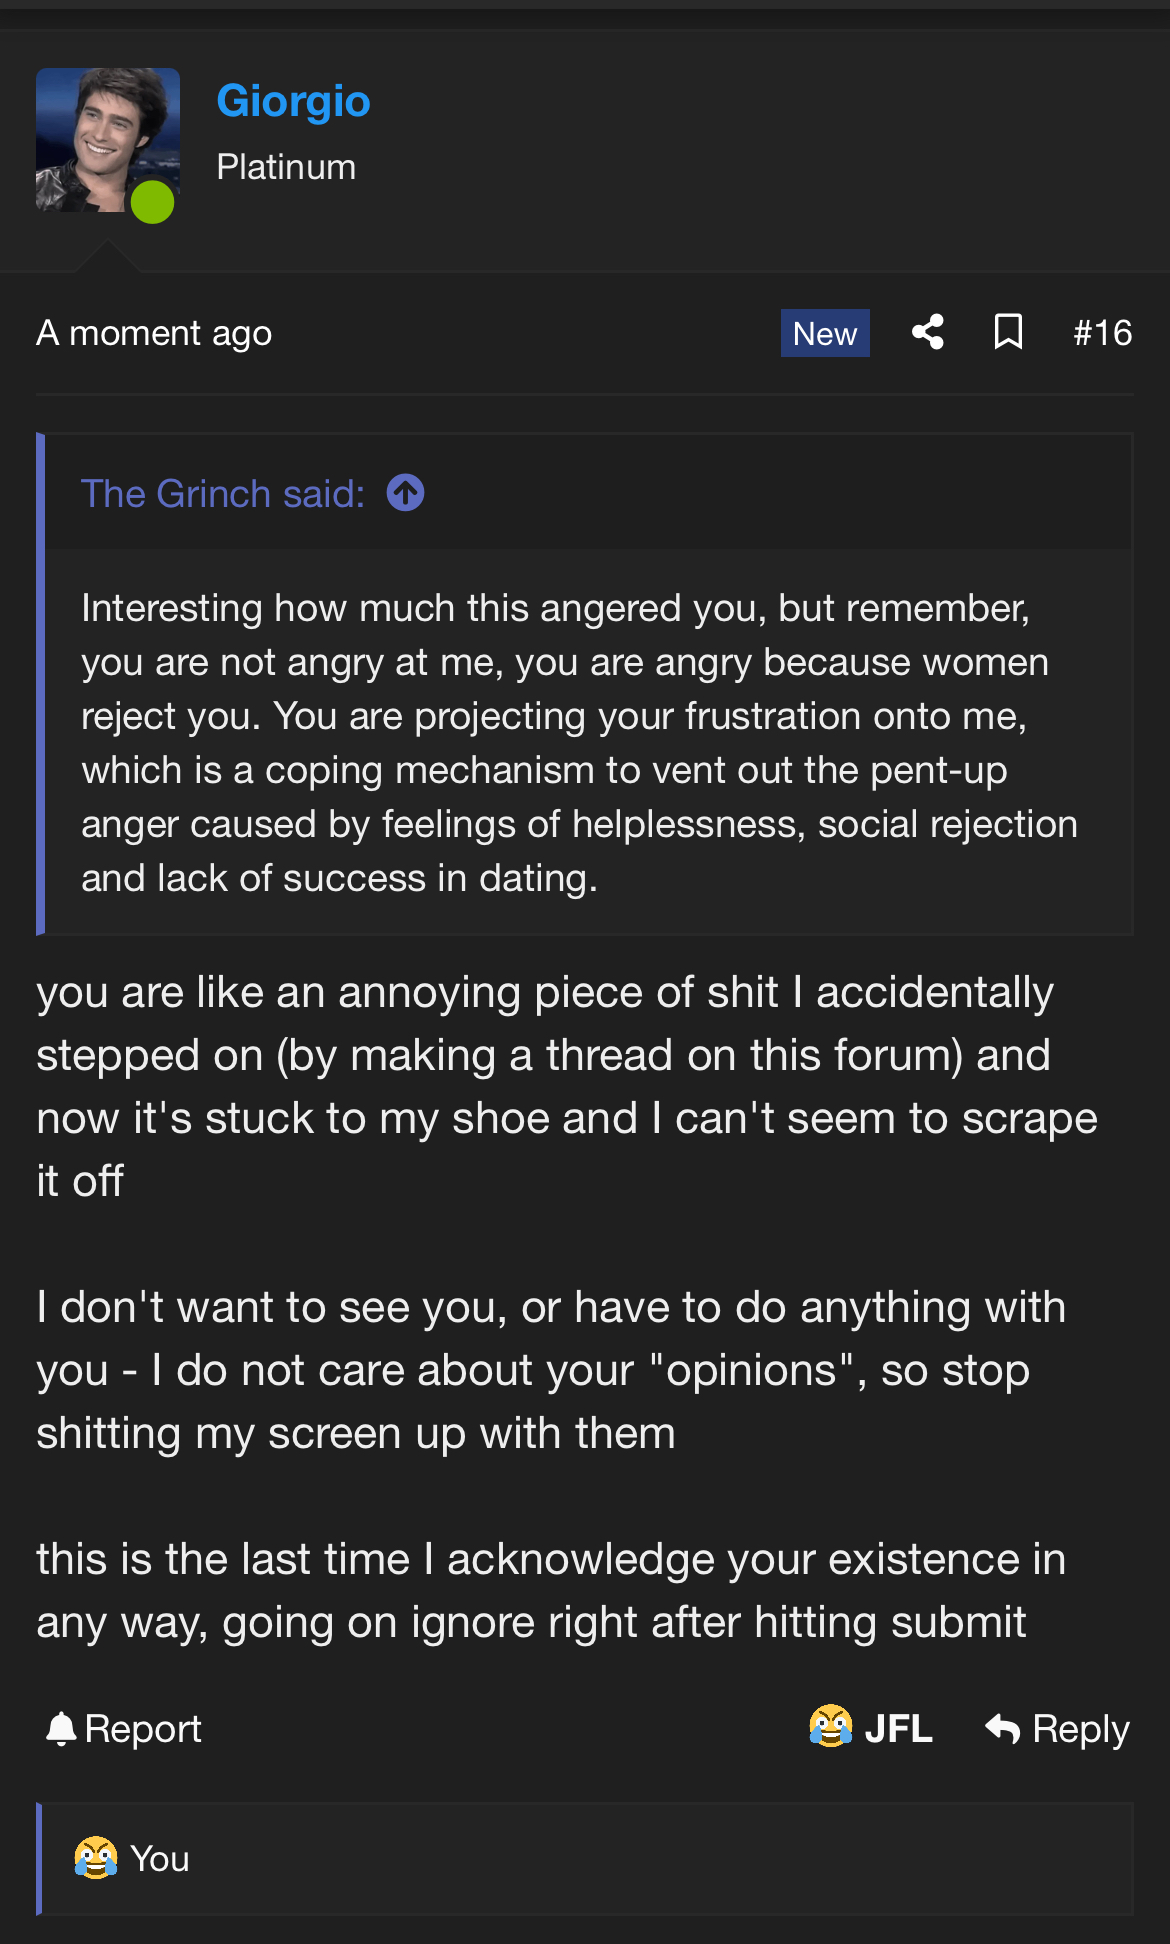The image size is (1170, 1944).
Task: Click the Report text label
Action: pos(143,1729)
